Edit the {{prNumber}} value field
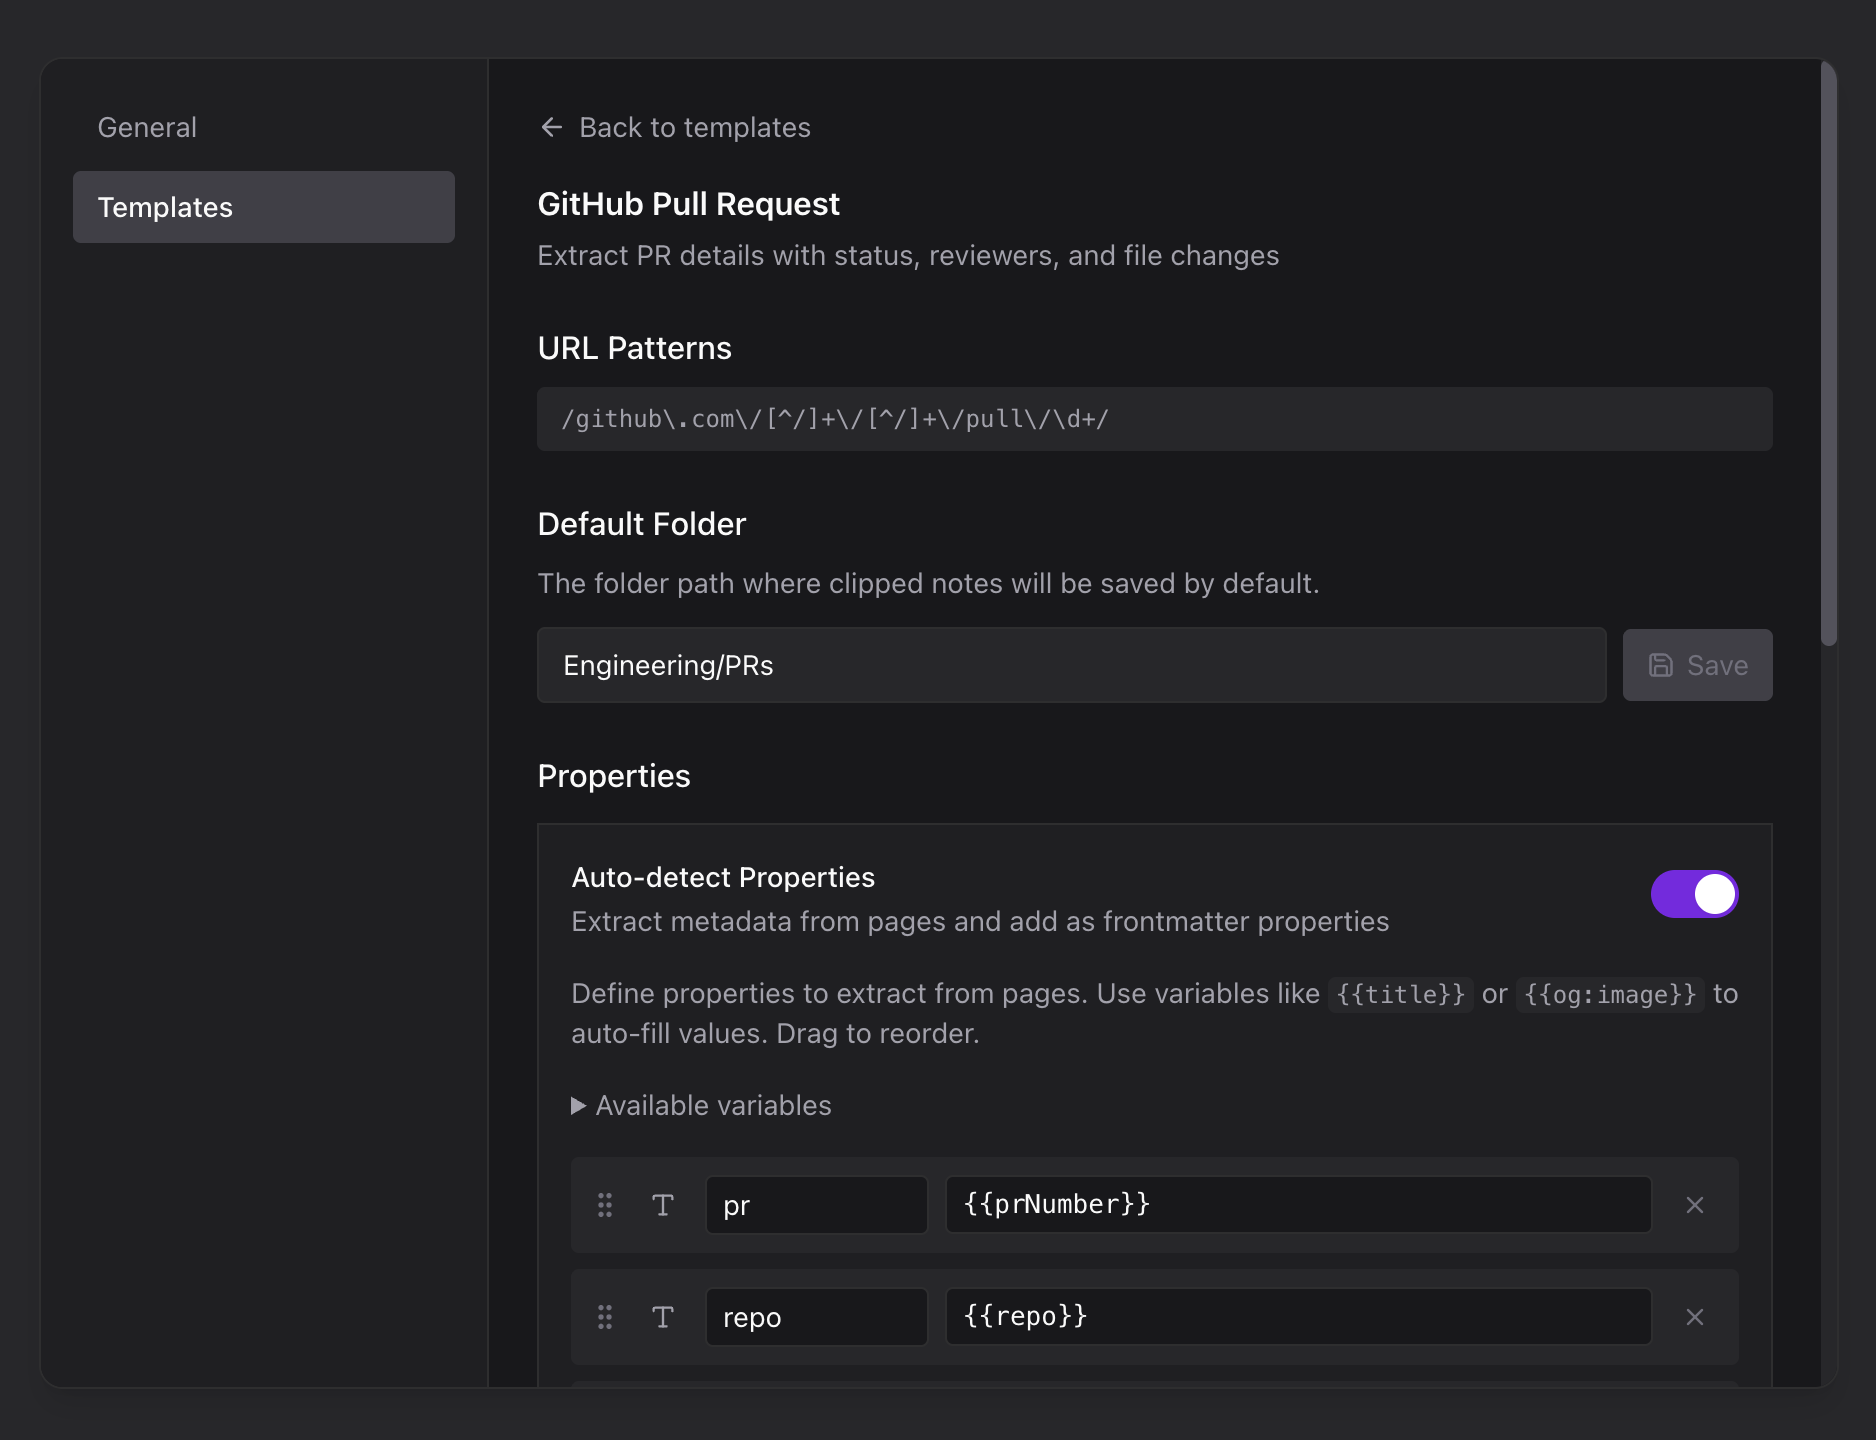 (1298, 1205)
